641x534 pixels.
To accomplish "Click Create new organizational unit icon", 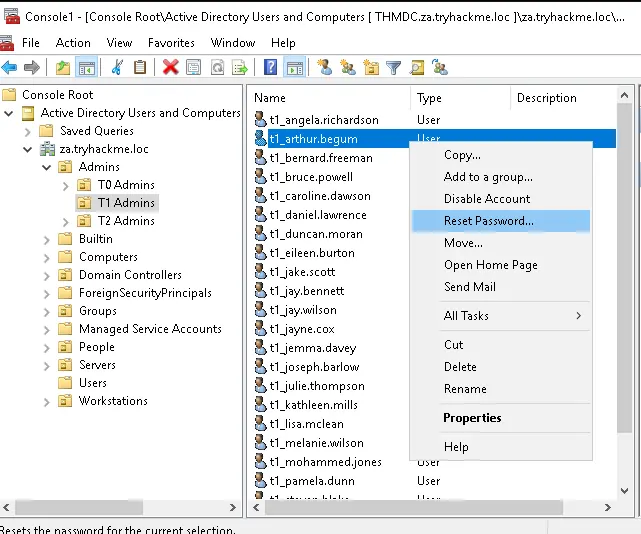I will pos(371,67).
